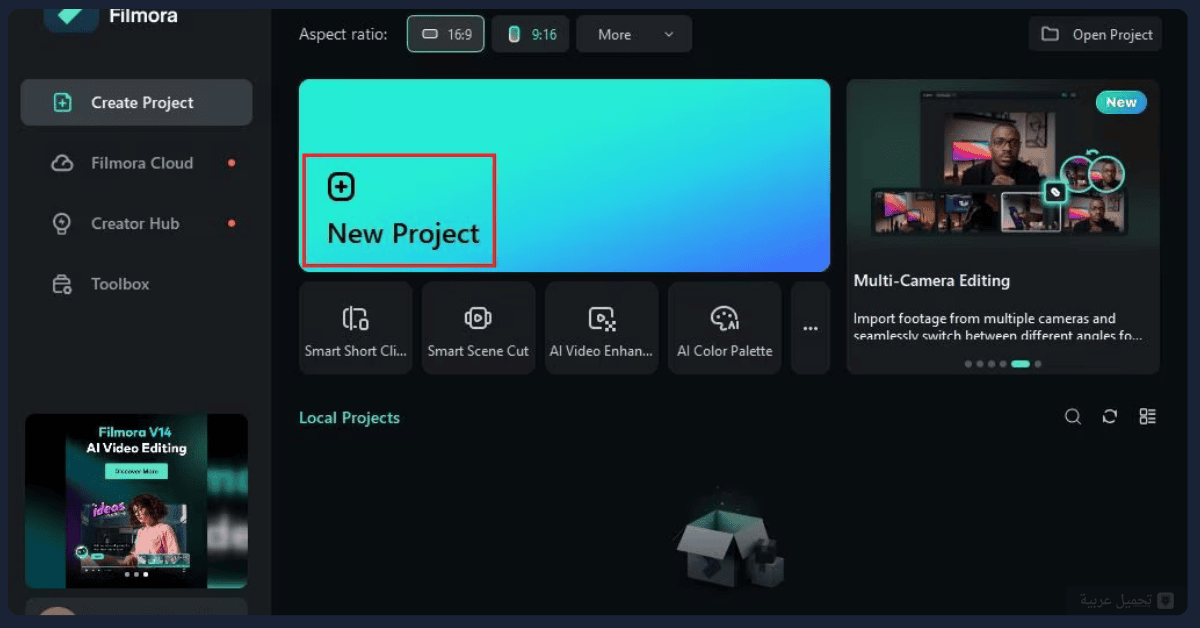Open the AI Video Enhancer tool
The image size is (1200, 628).
tap(601, 328)
